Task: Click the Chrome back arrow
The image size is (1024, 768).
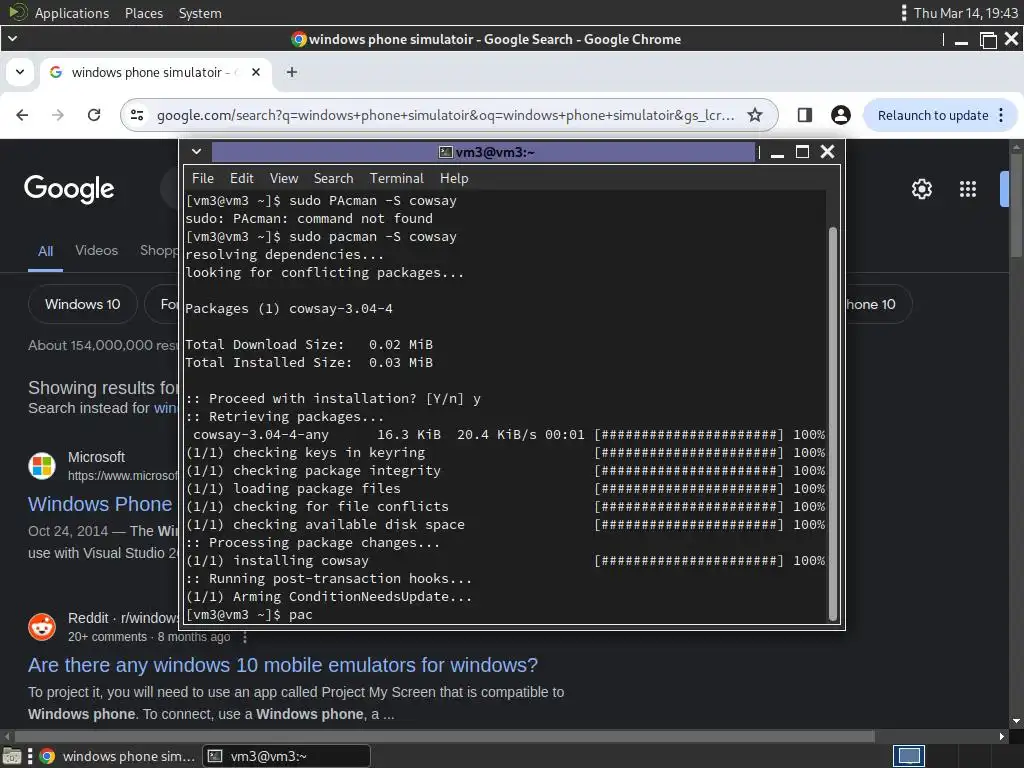Action: pyautogui.click(x=22, y=115)
